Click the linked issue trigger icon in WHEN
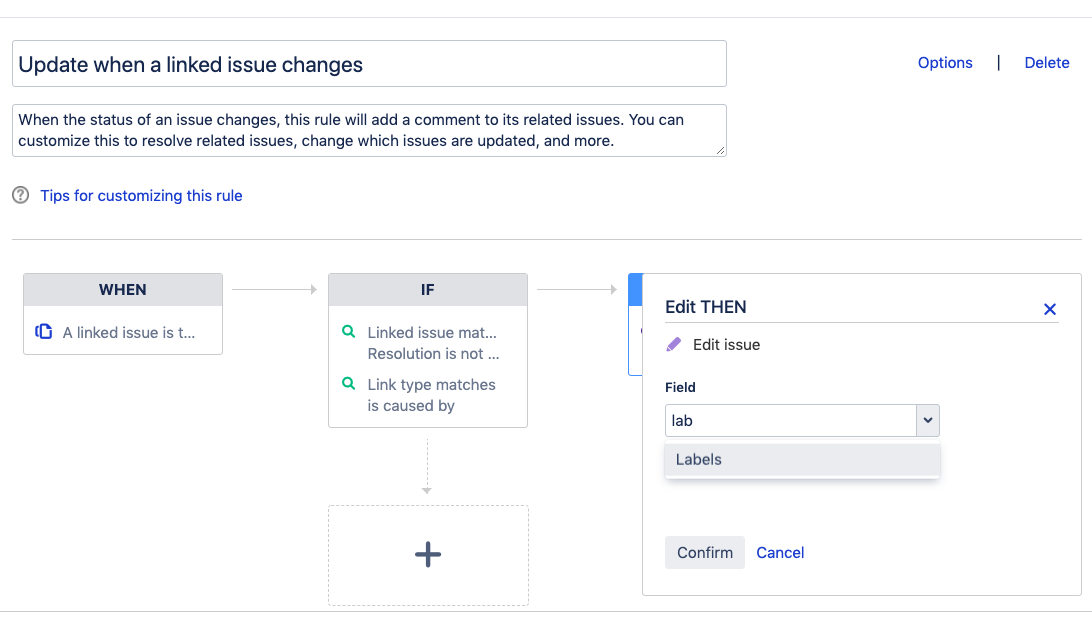The height and width of the screenshot is (618, 1092). [44, 332]
